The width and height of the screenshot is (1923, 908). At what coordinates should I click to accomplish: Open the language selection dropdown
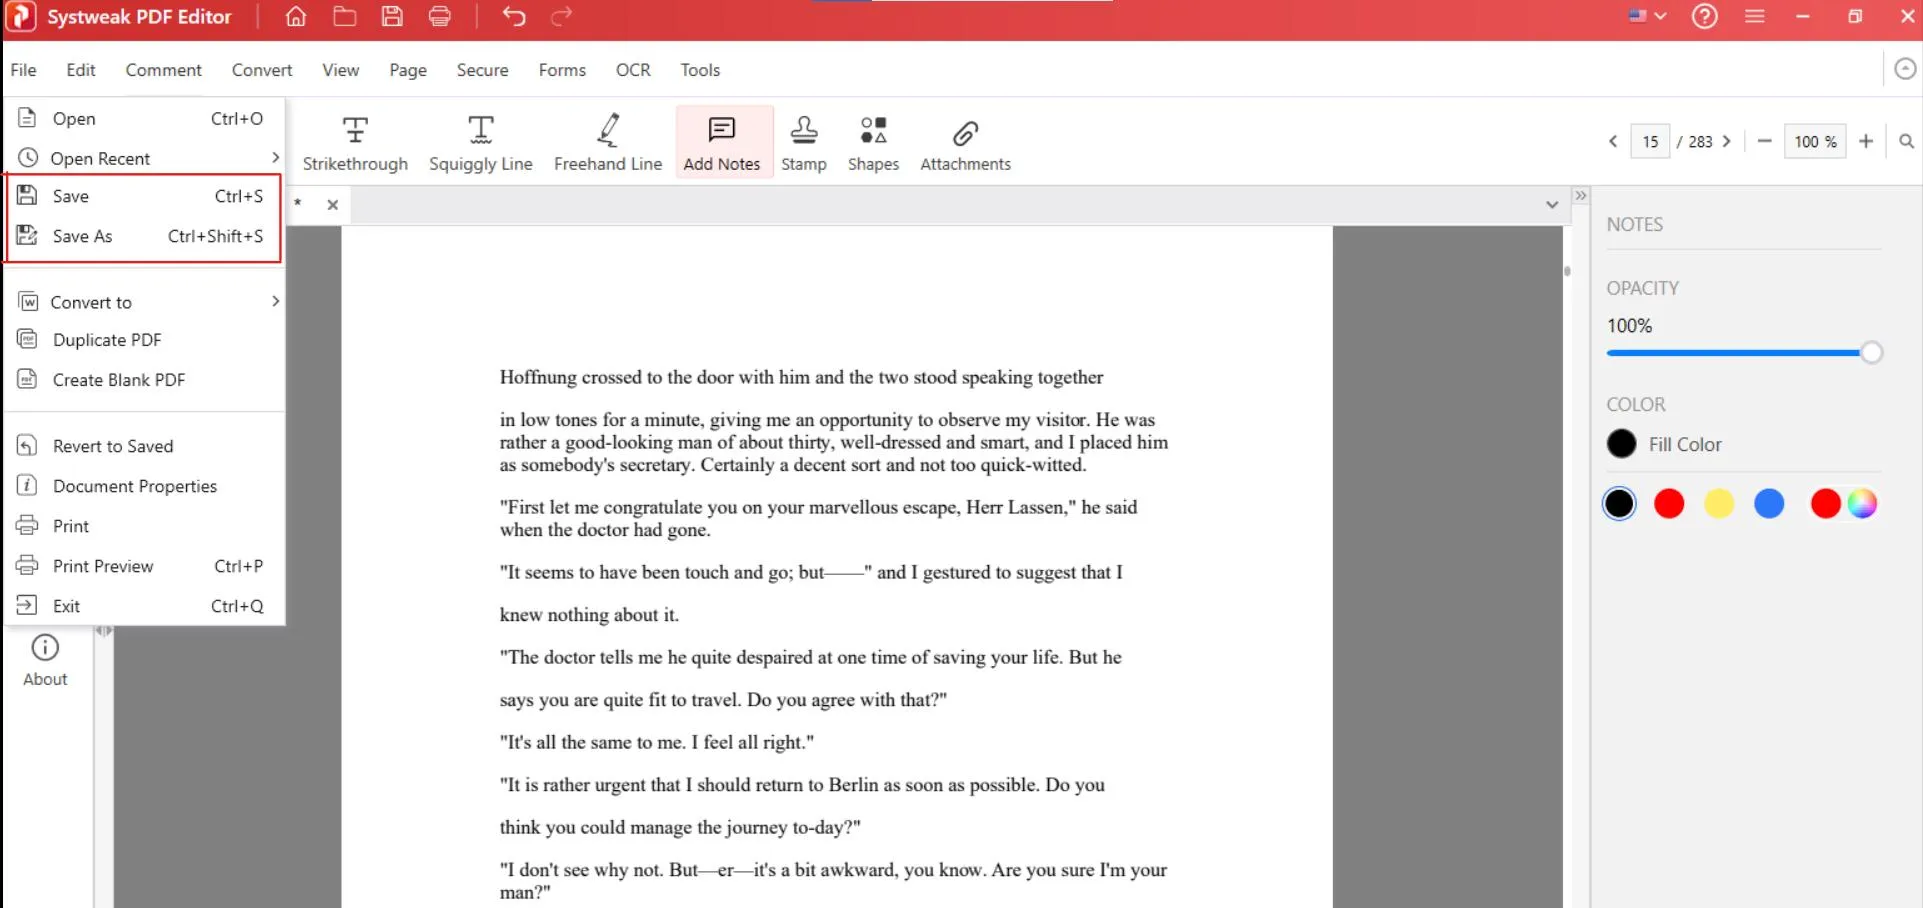[x=1646, y=16]
